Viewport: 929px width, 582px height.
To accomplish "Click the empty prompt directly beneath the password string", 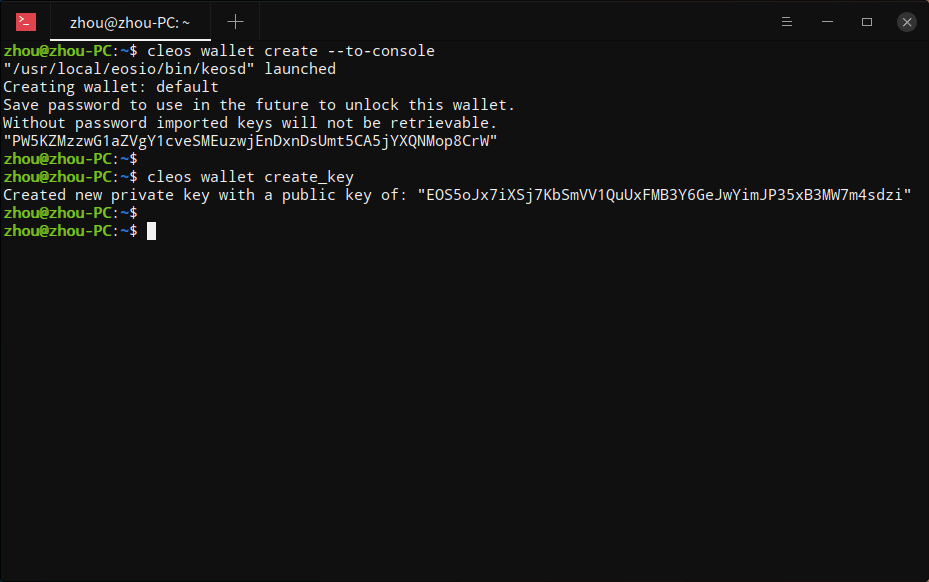I will click(x=71, y=159).
